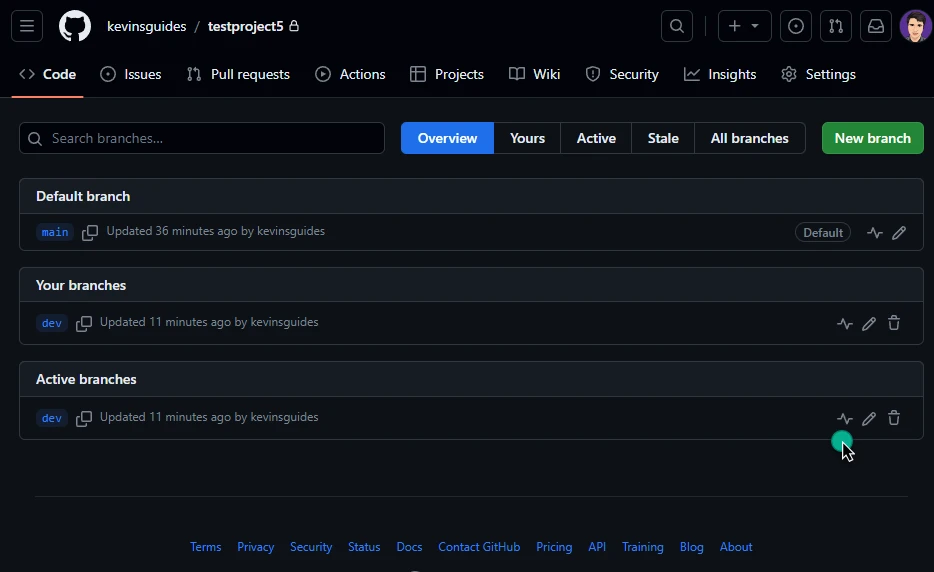Open the Security footer link
The image size is (934, 572).
click(311, 547)
